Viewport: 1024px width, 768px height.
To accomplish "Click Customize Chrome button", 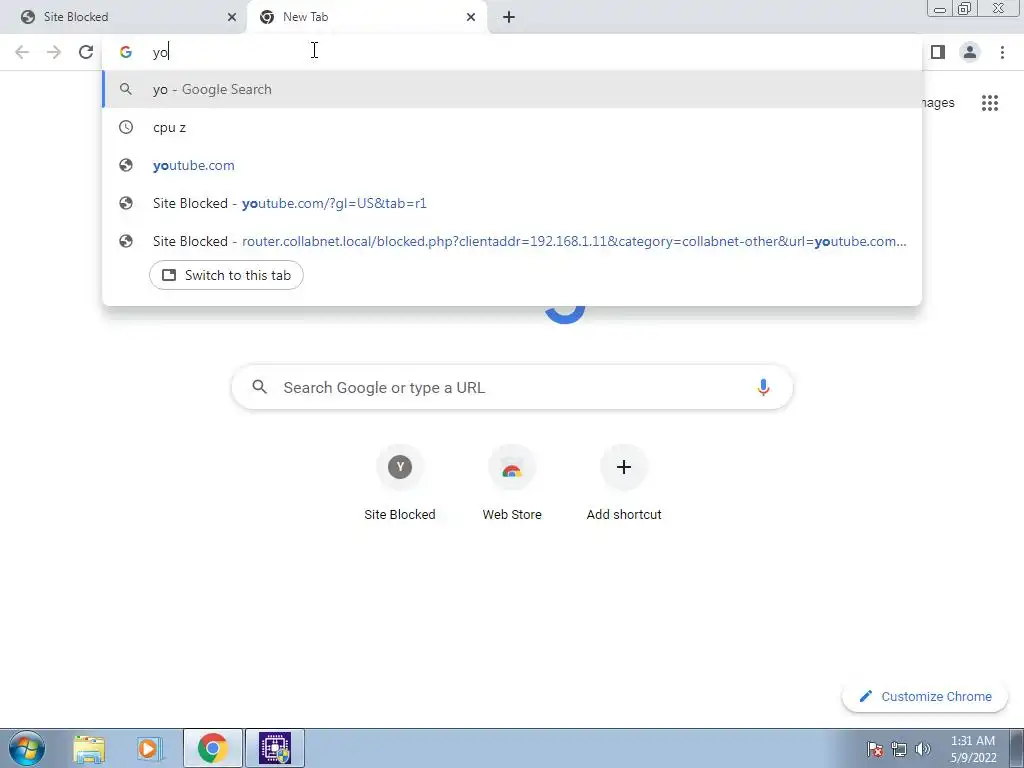I will click(x=925, y=696).
